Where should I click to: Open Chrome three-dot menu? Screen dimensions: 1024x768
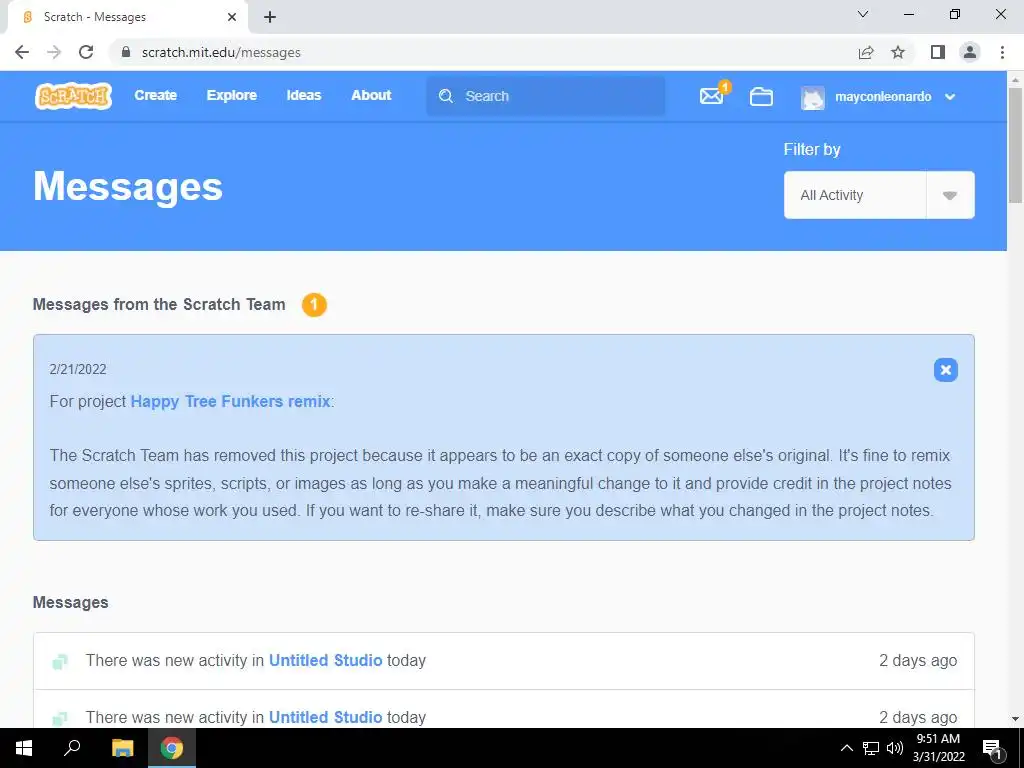(x=1002, y=52)
